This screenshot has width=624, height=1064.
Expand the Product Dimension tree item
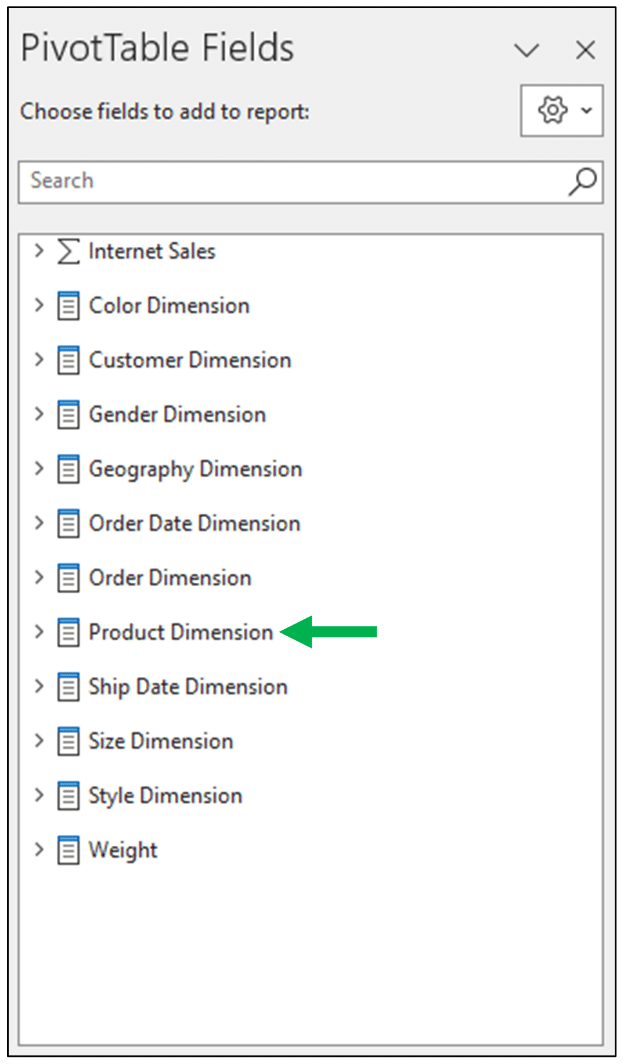(38, 632)
